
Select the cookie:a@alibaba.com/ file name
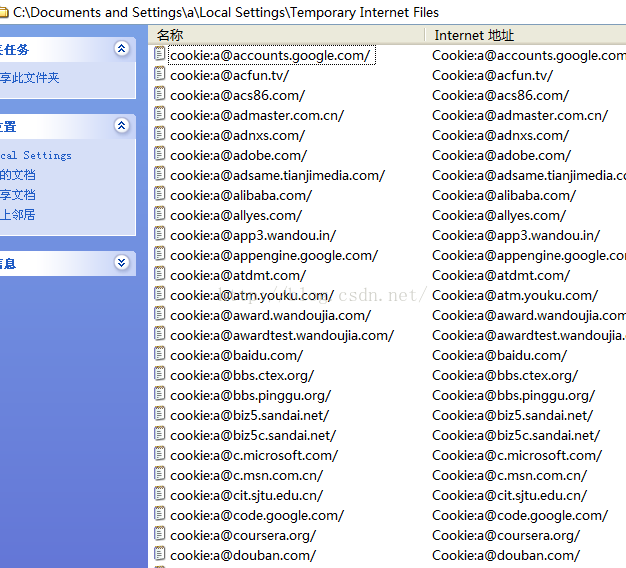241,195
